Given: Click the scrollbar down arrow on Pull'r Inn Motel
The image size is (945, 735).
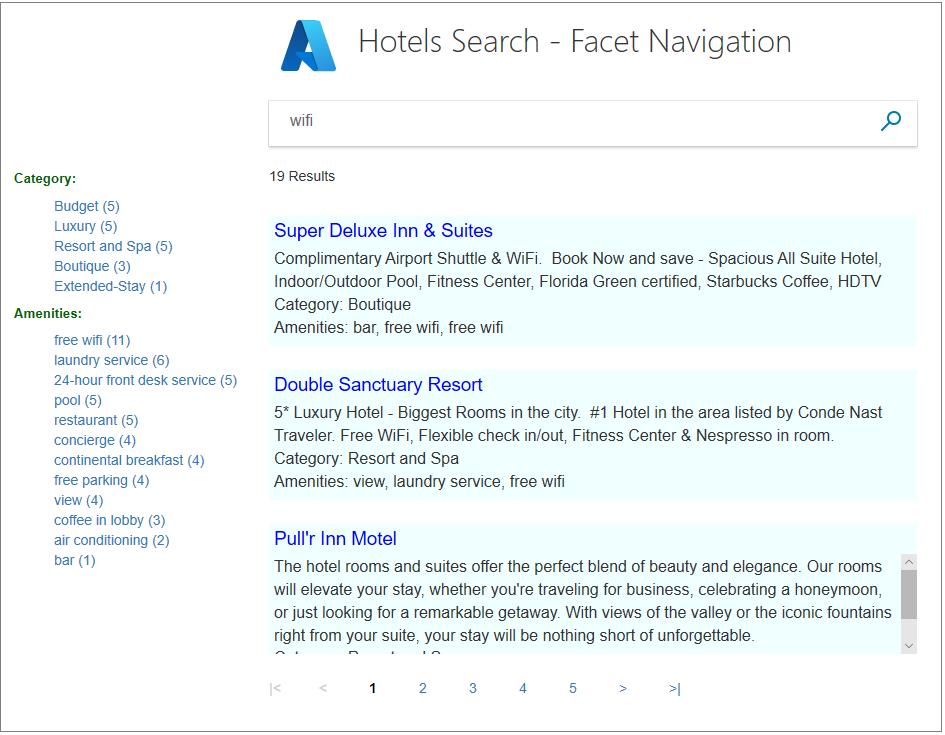Looking at the screenshot, I should click(909, 644).
